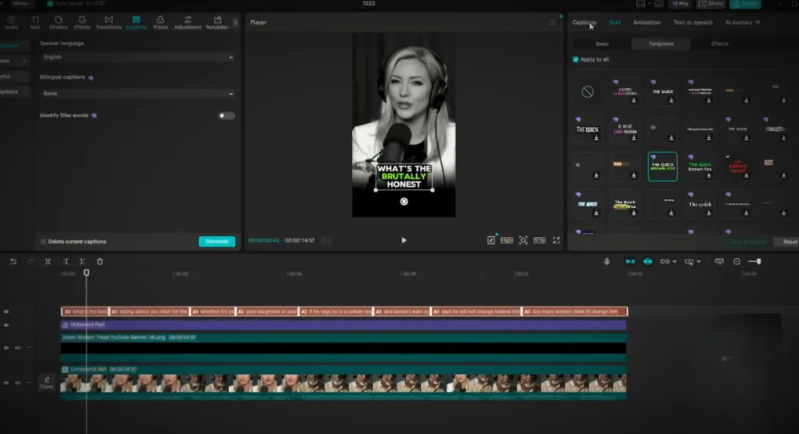
Task: Expand the Bilingual captions dropdown
Action: (x=137, y=94)
